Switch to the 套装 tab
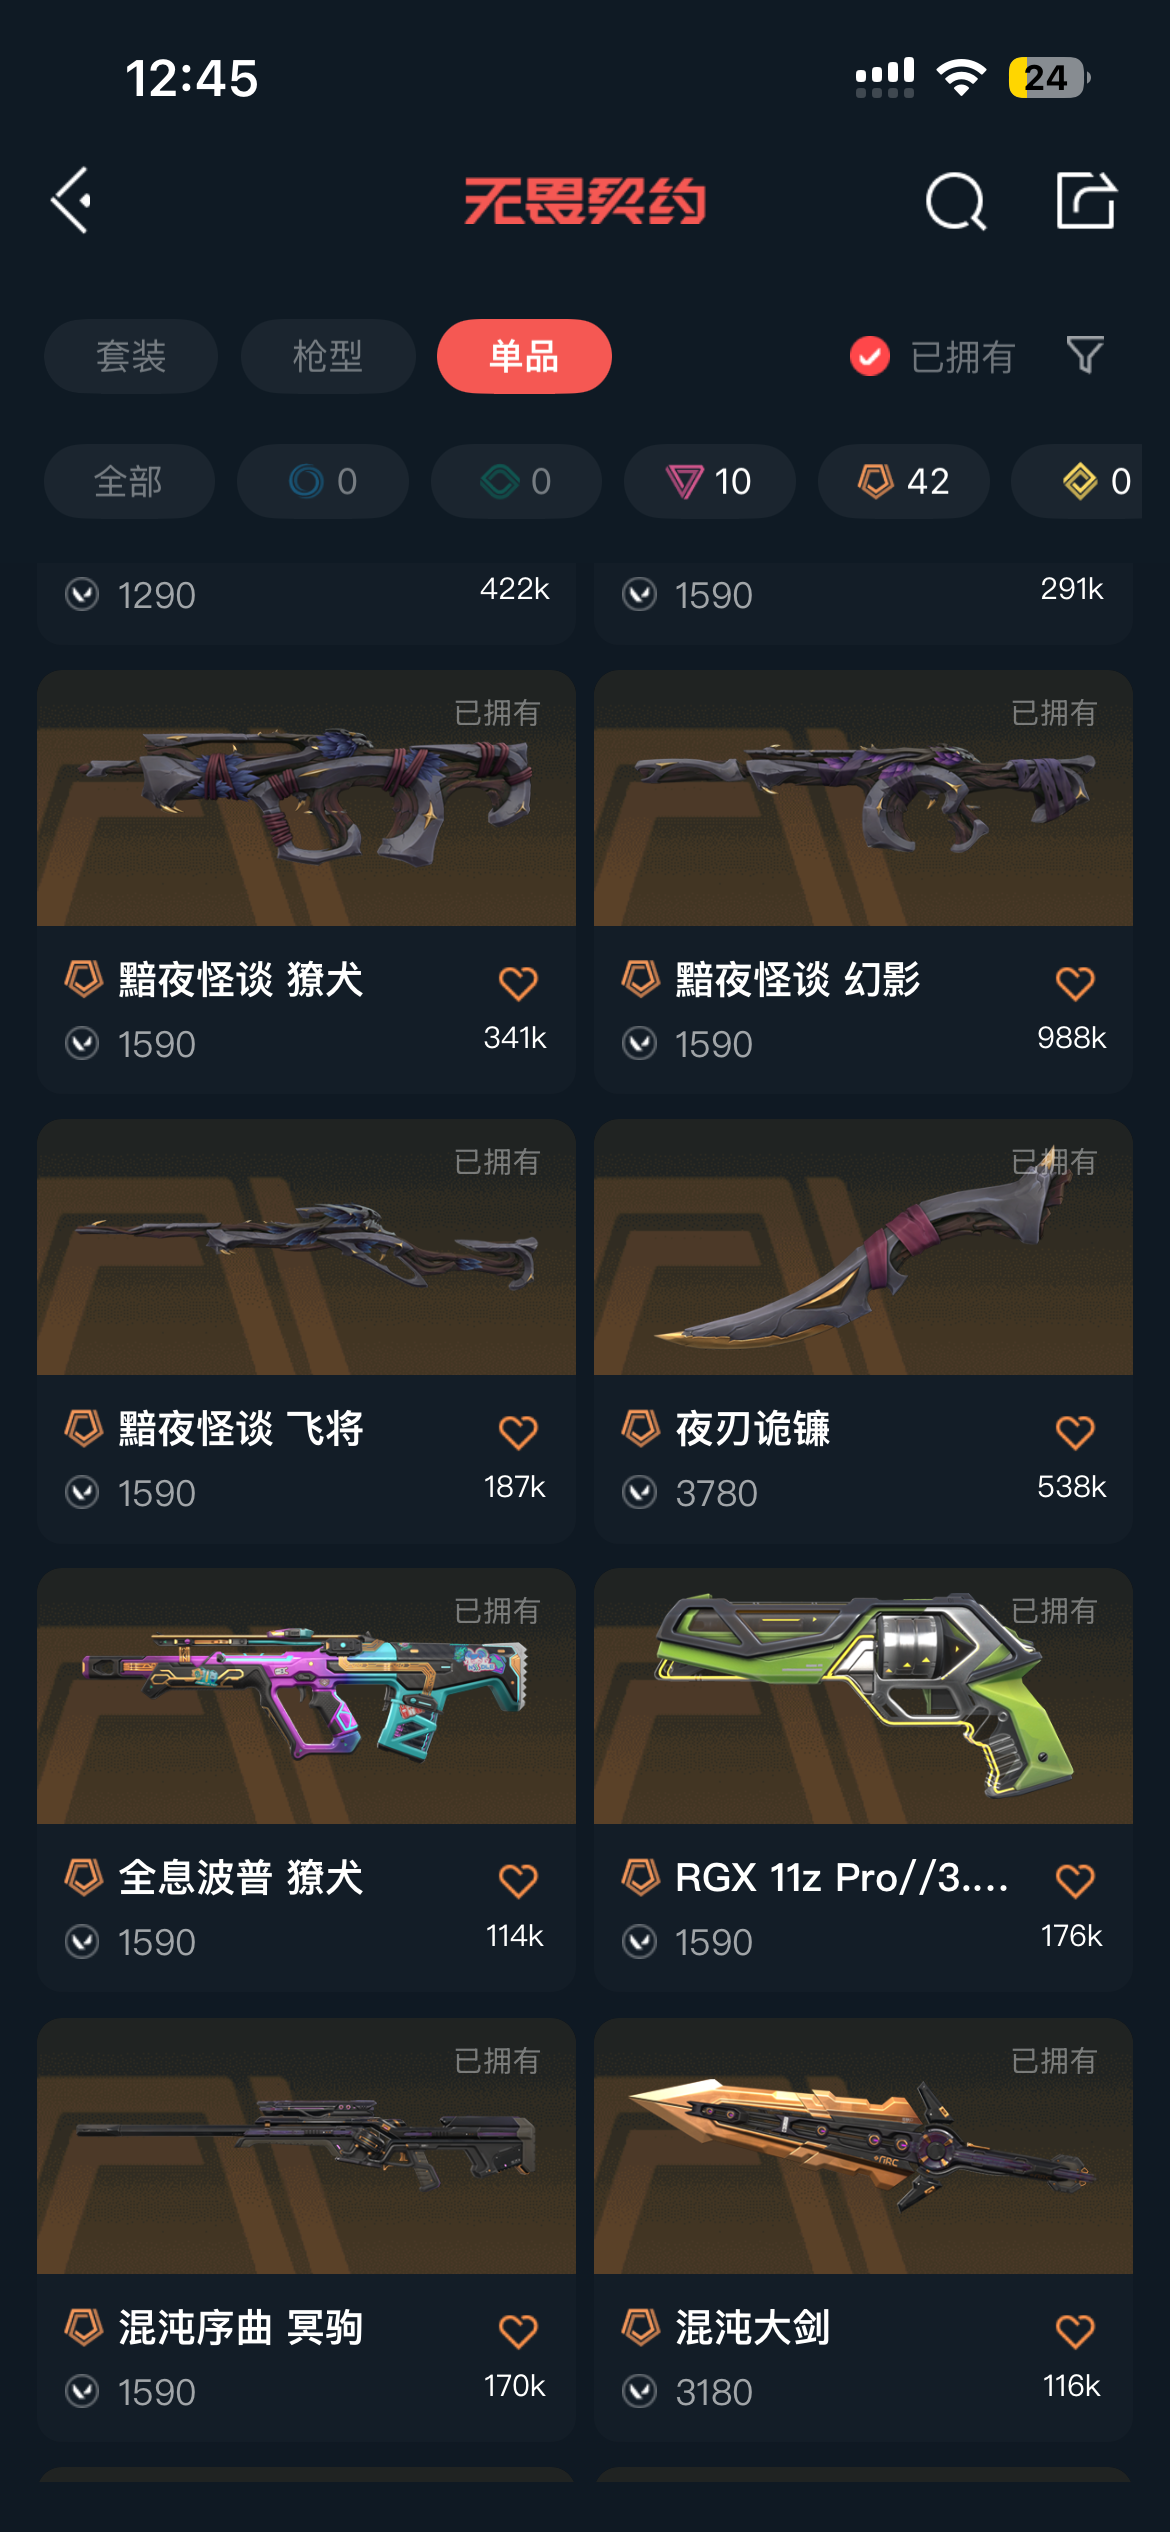The image size is (1170, 2532). (x=131, y=356)
